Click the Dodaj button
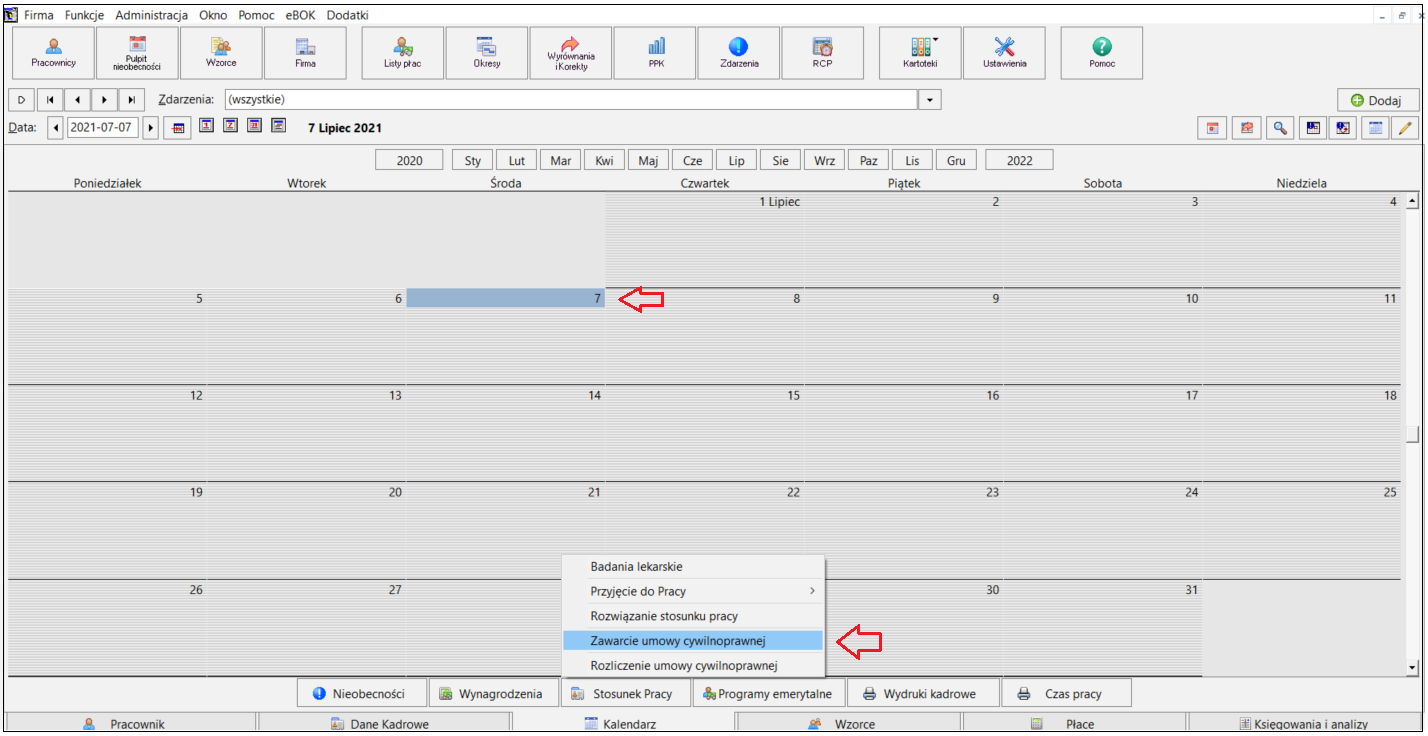The image size is (1428, 736). (x=1378, y=100)
